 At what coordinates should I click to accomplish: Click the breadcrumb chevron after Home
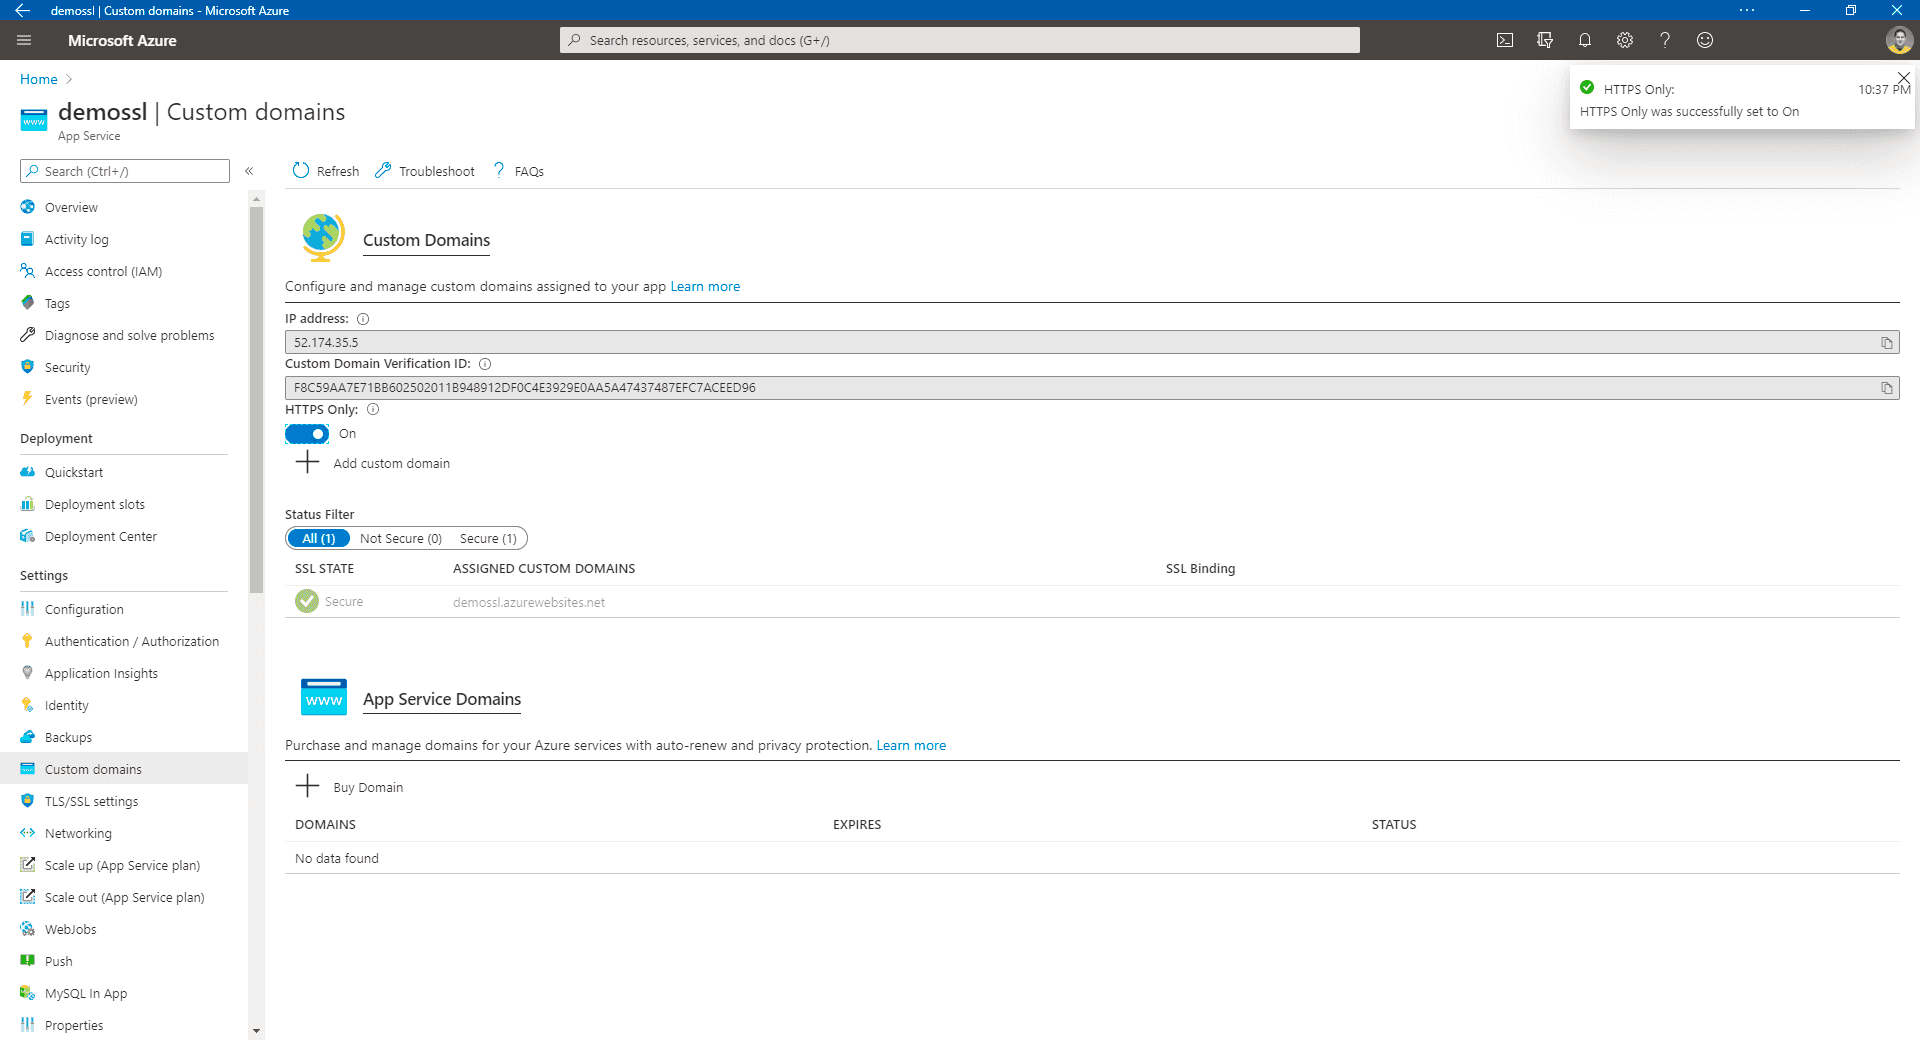click(x=69, y=79)
